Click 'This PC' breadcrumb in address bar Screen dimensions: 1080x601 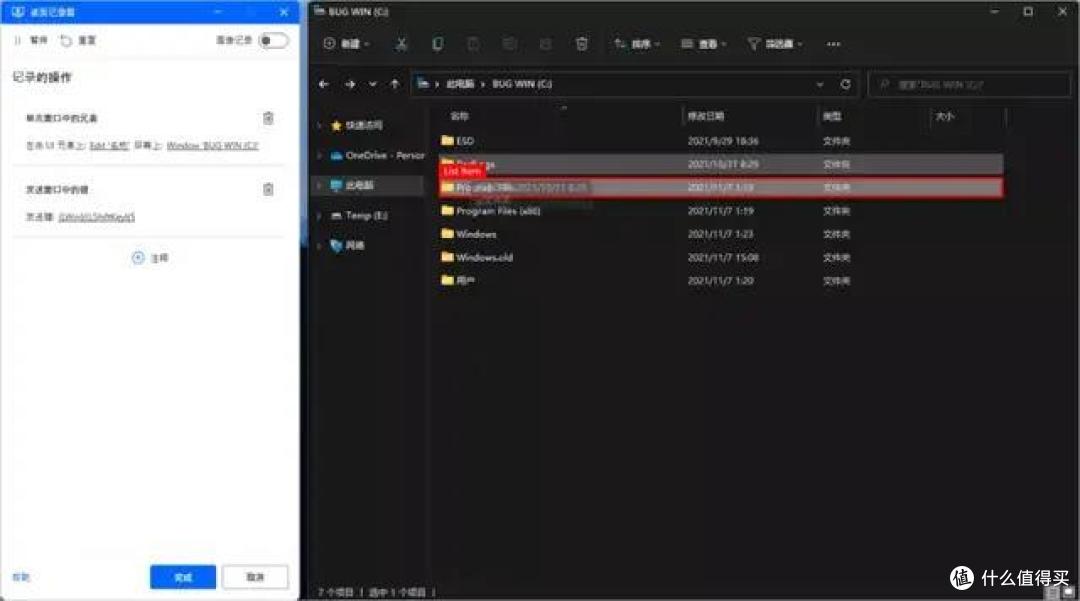[x=460, y=84]
